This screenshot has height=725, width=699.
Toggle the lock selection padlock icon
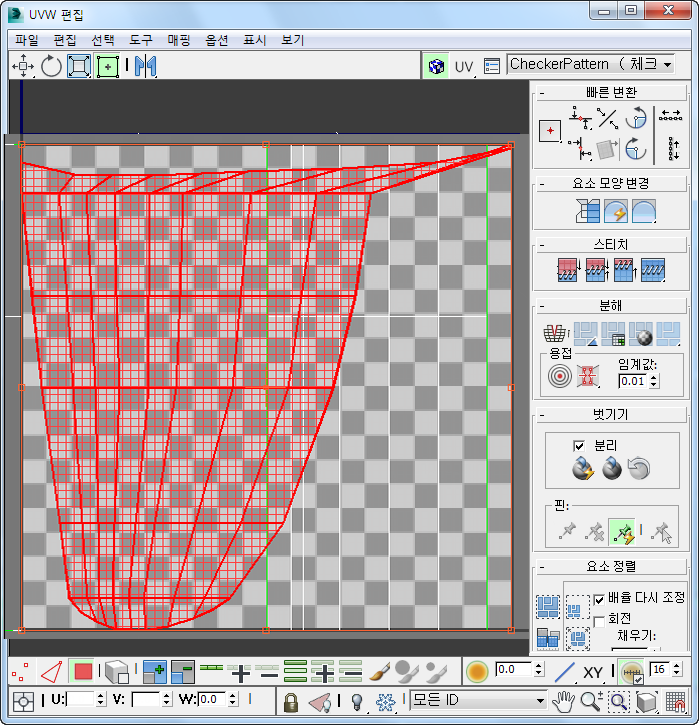point(291,702)
